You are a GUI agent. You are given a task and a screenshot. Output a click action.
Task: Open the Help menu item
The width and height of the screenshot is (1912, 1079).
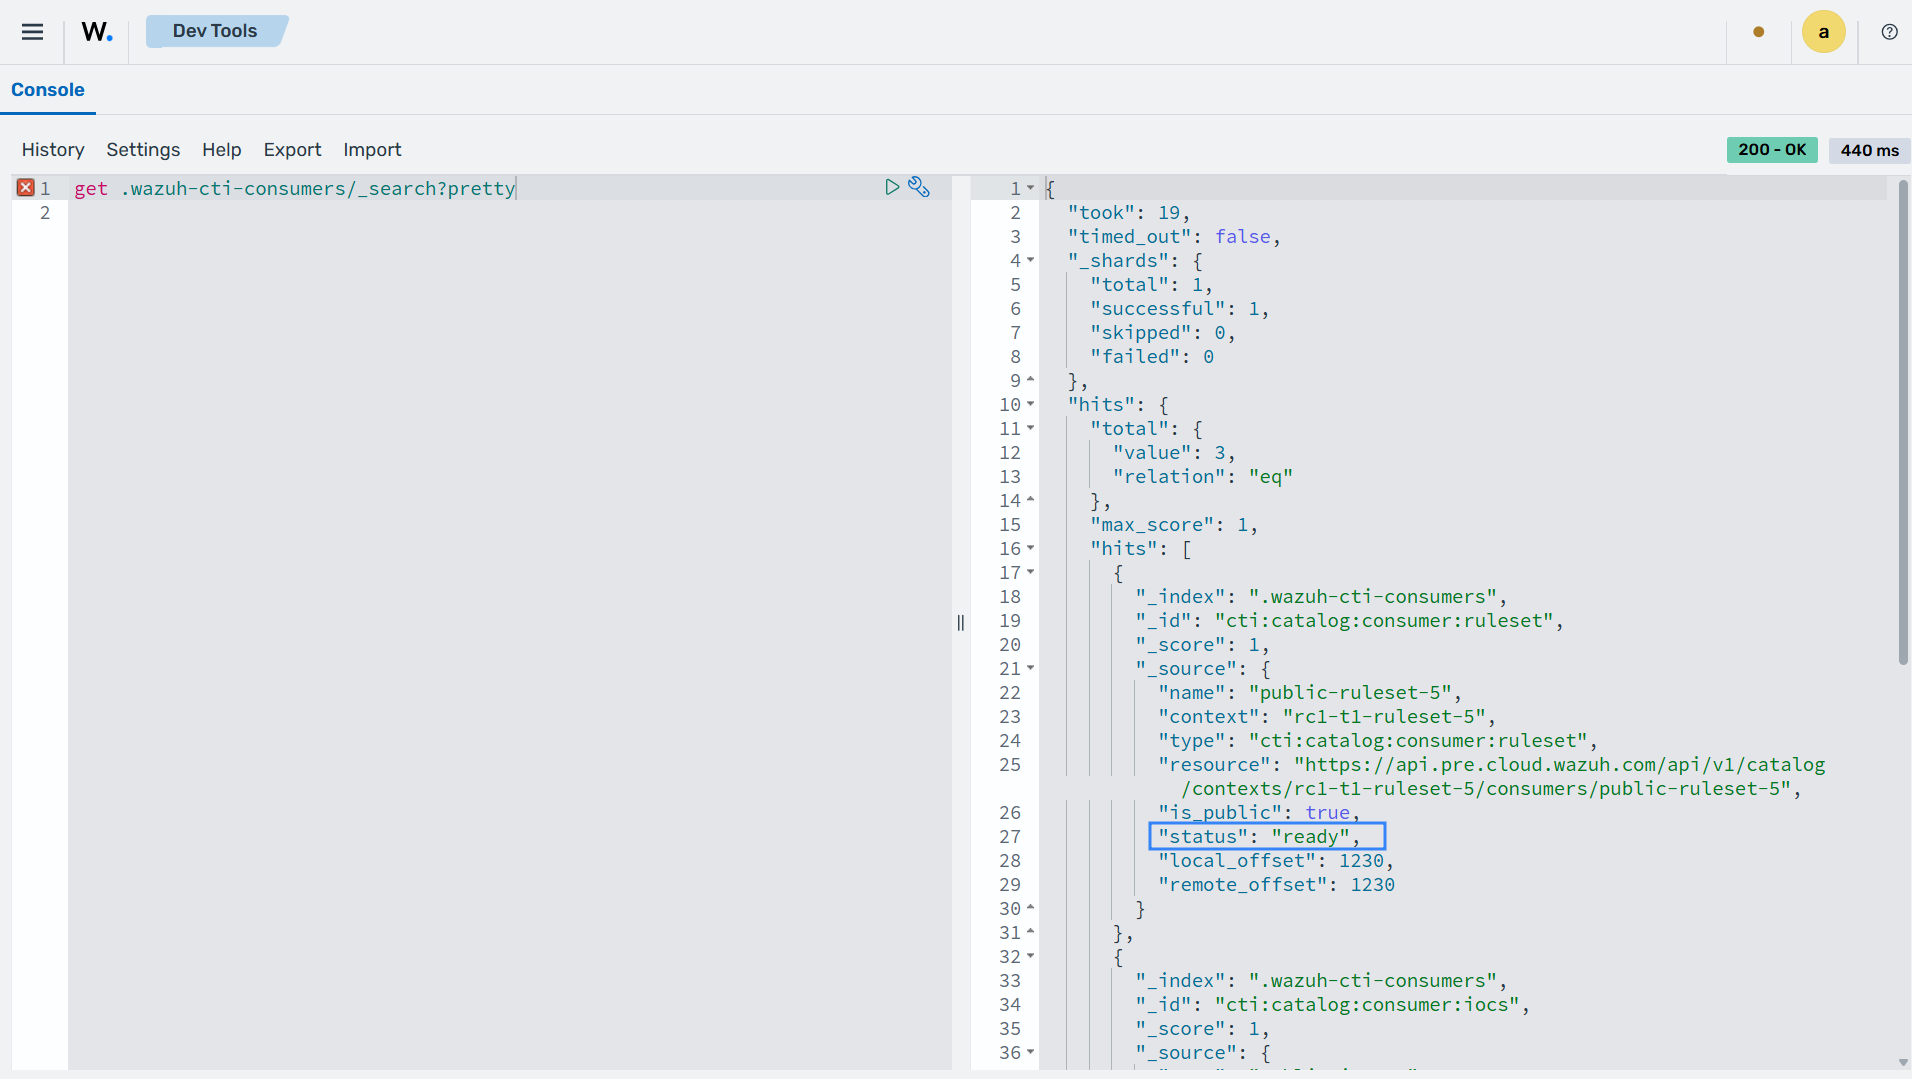click(x=221, y=150)
